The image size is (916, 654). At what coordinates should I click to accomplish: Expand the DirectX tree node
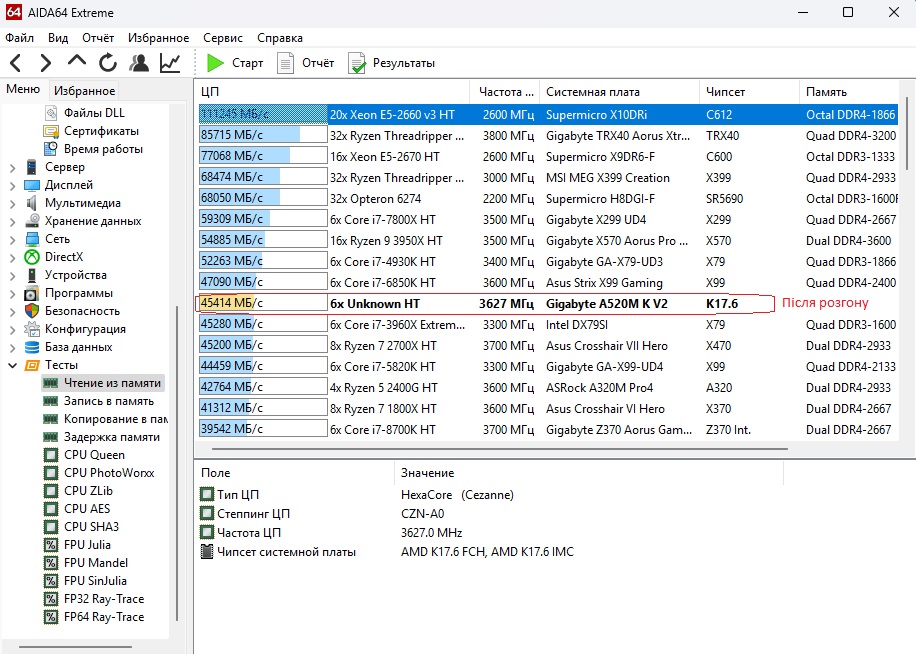pos(12,258)
